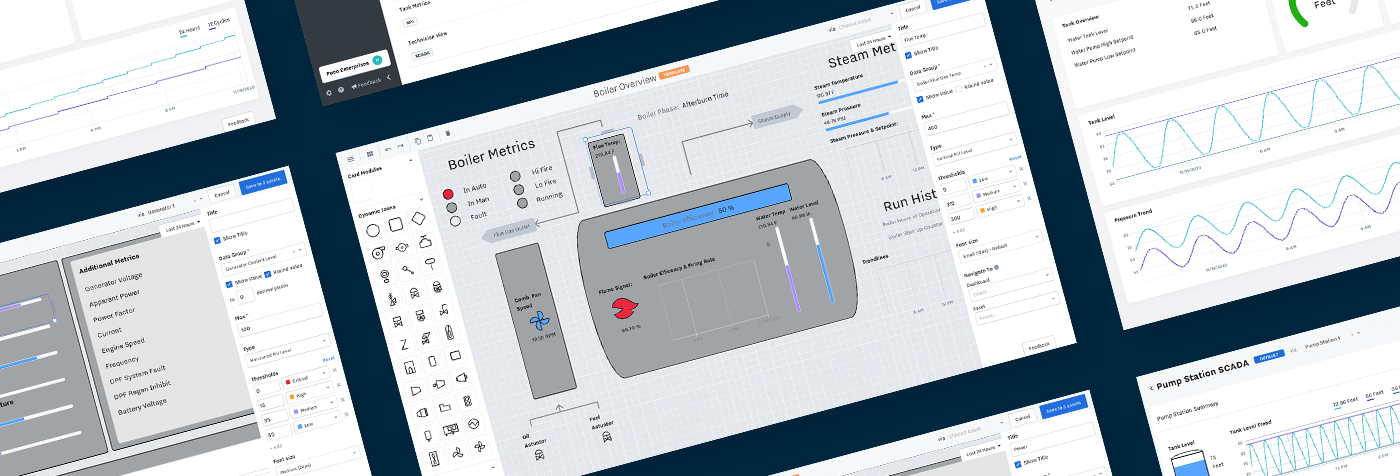Select the blue fan icon in Comb. Fan Speed
Viewport: 1400px width, 476px height.
538,322
